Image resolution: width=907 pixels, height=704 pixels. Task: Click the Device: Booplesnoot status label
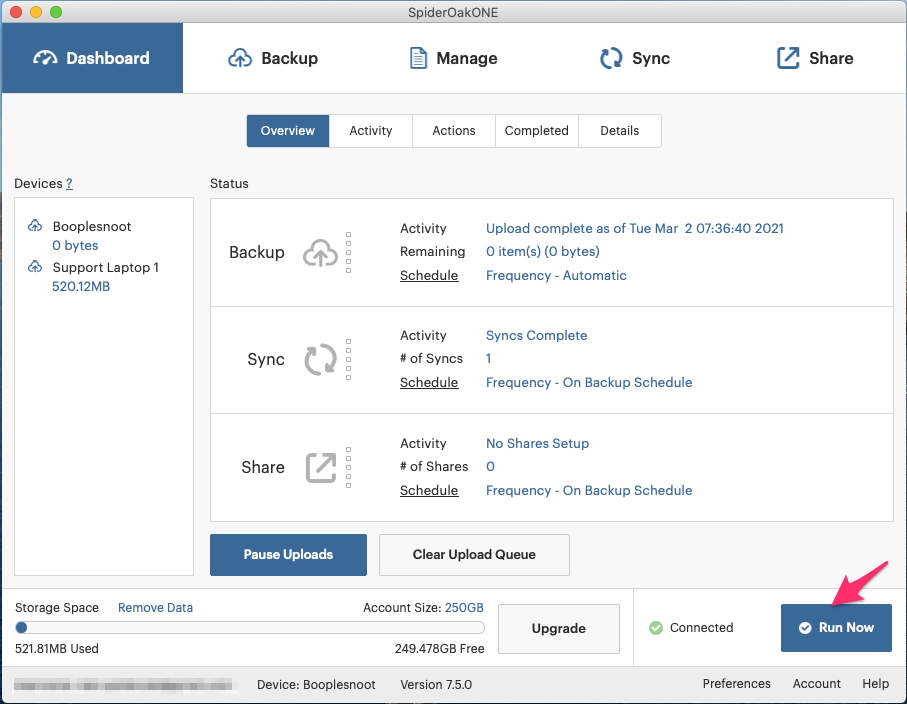pos(316,684)
